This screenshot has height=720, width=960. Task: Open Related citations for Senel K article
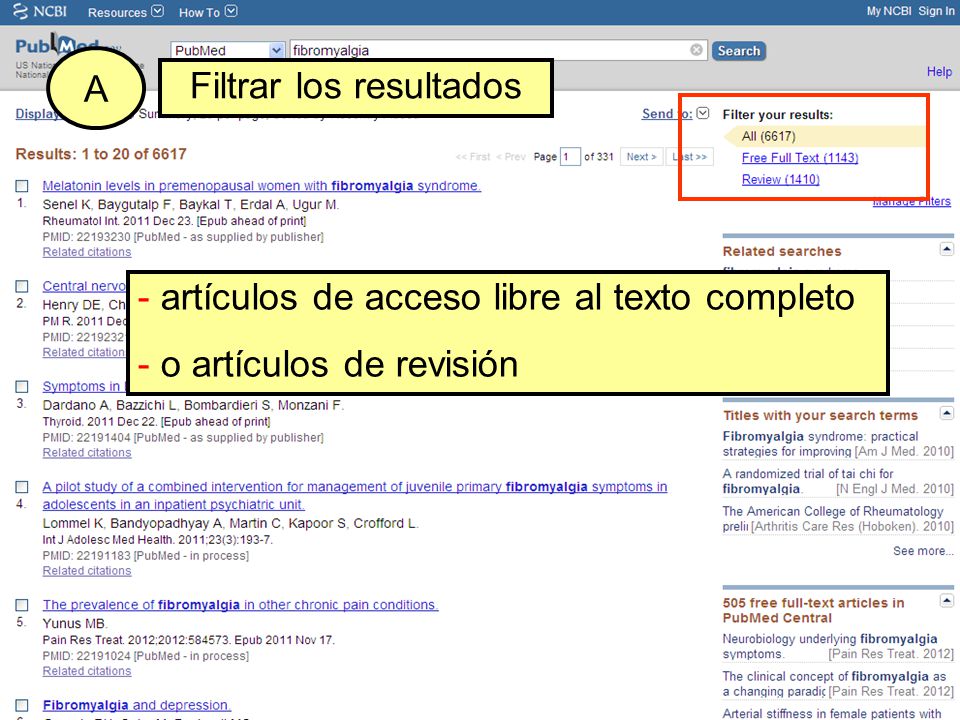tap(87, 252)
